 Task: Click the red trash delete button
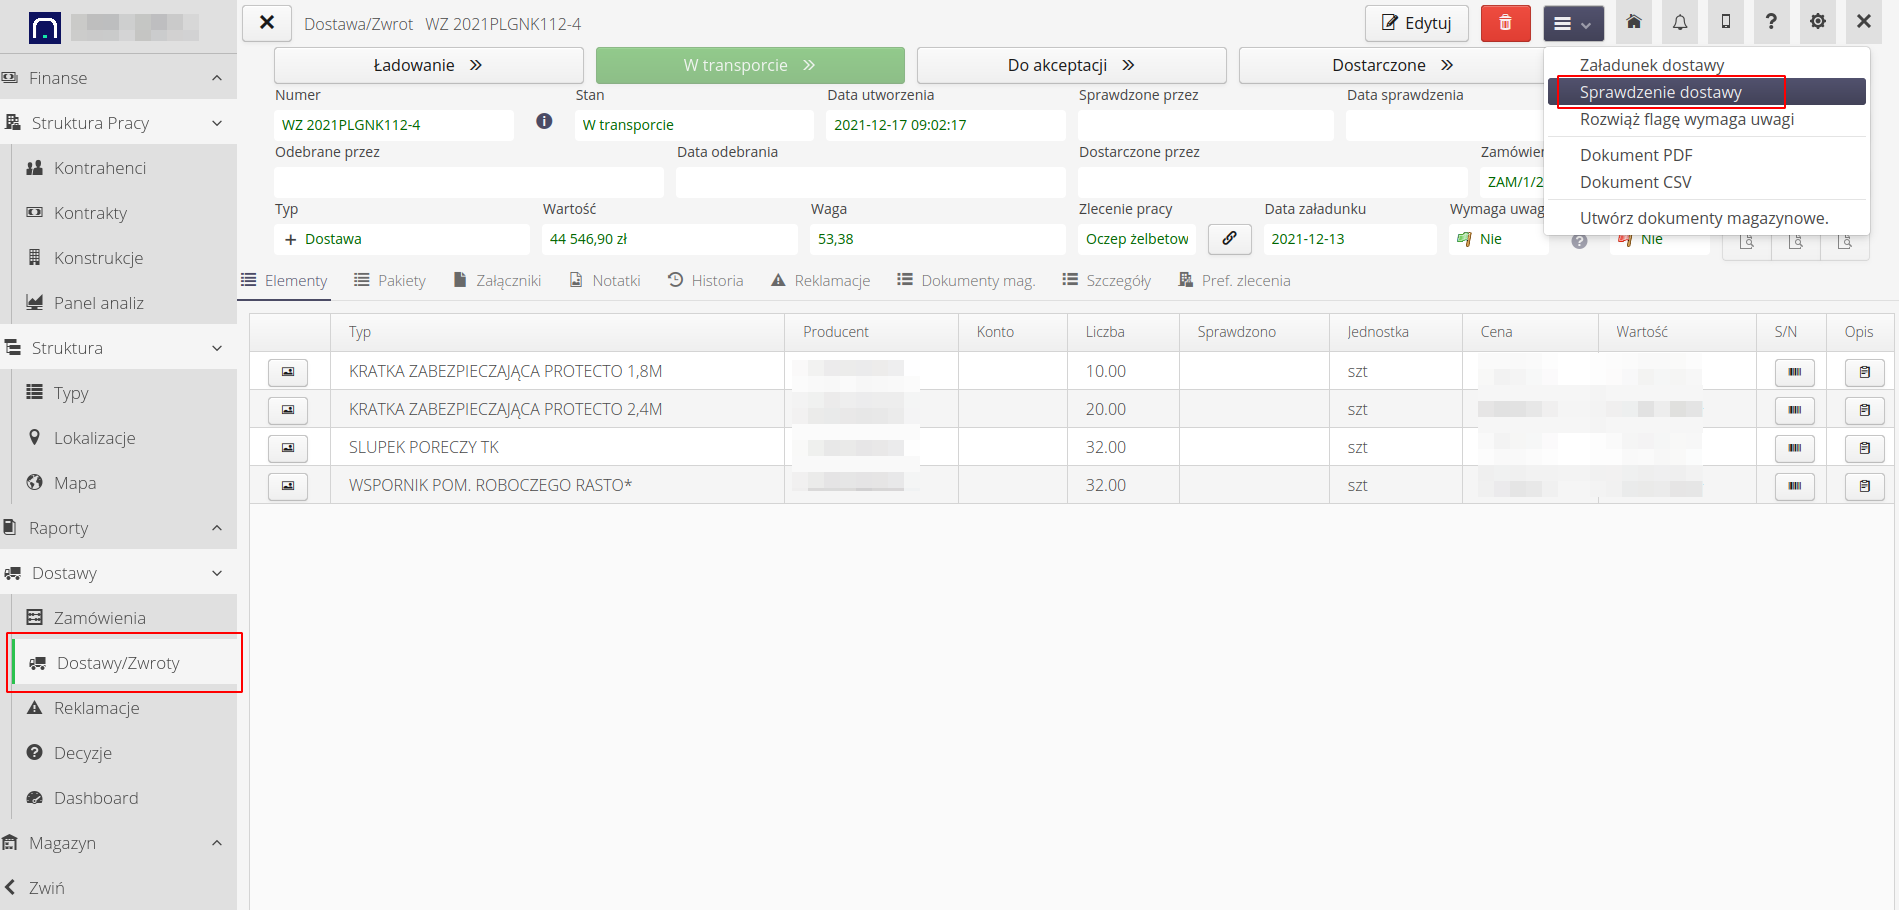1505,23
